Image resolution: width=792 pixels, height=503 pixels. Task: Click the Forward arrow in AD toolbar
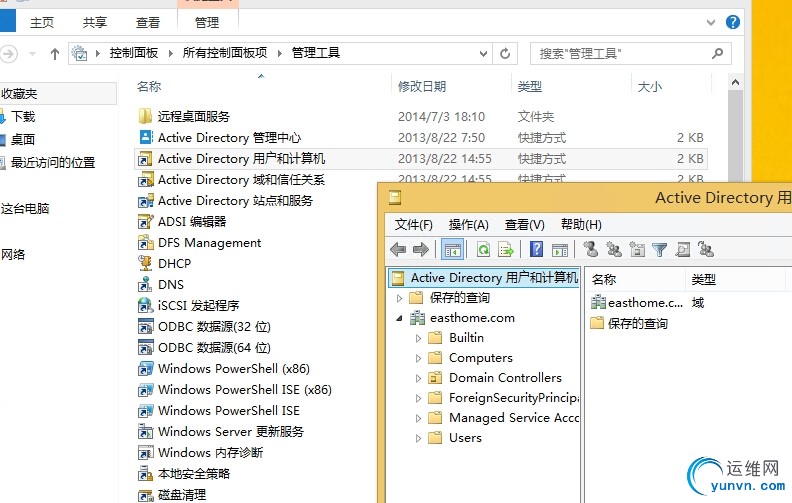point(421,249)
